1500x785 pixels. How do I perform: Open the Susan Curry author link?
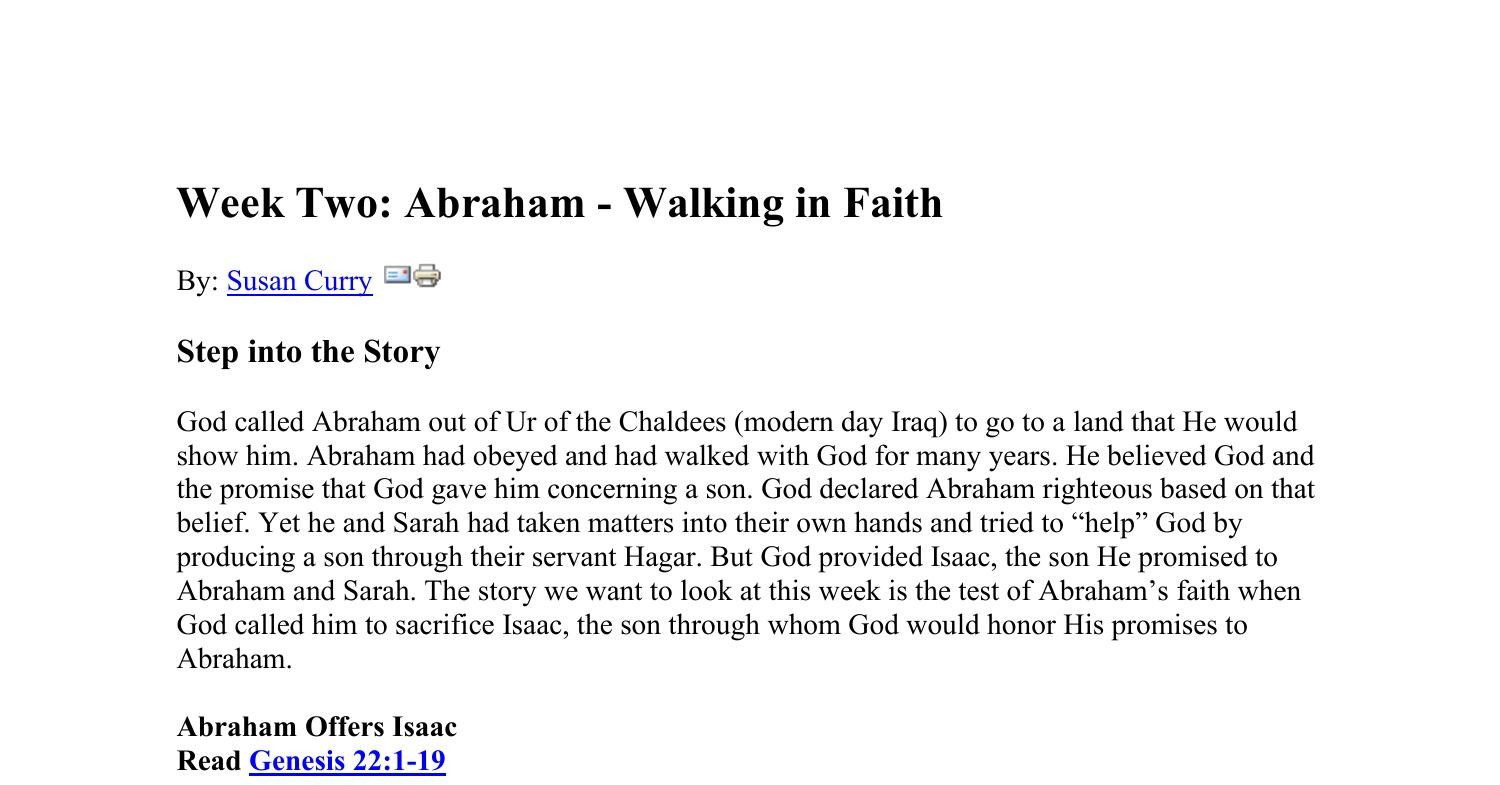coord(299,281)
